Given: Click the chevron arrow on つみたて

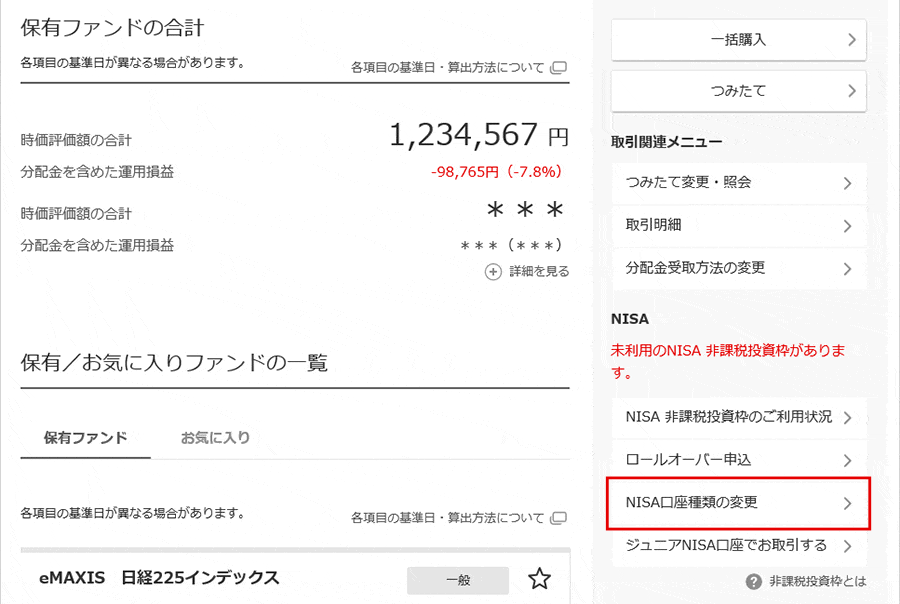Looking at the screenshot, I should pos(851,91).
